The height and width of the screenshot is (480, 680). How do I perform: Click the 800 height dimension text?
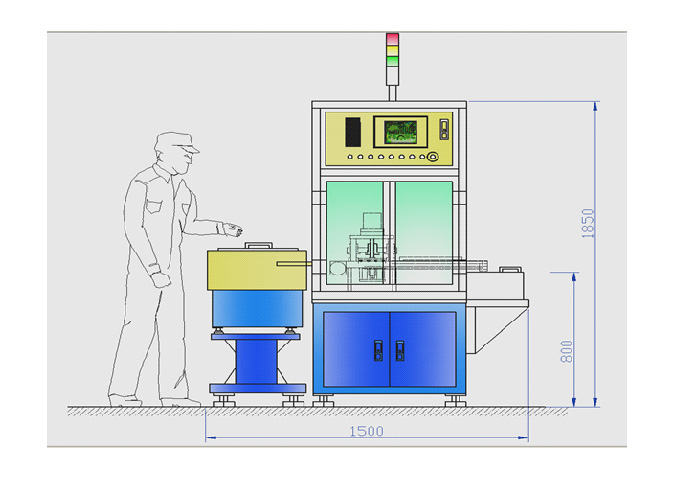(566, 352)
